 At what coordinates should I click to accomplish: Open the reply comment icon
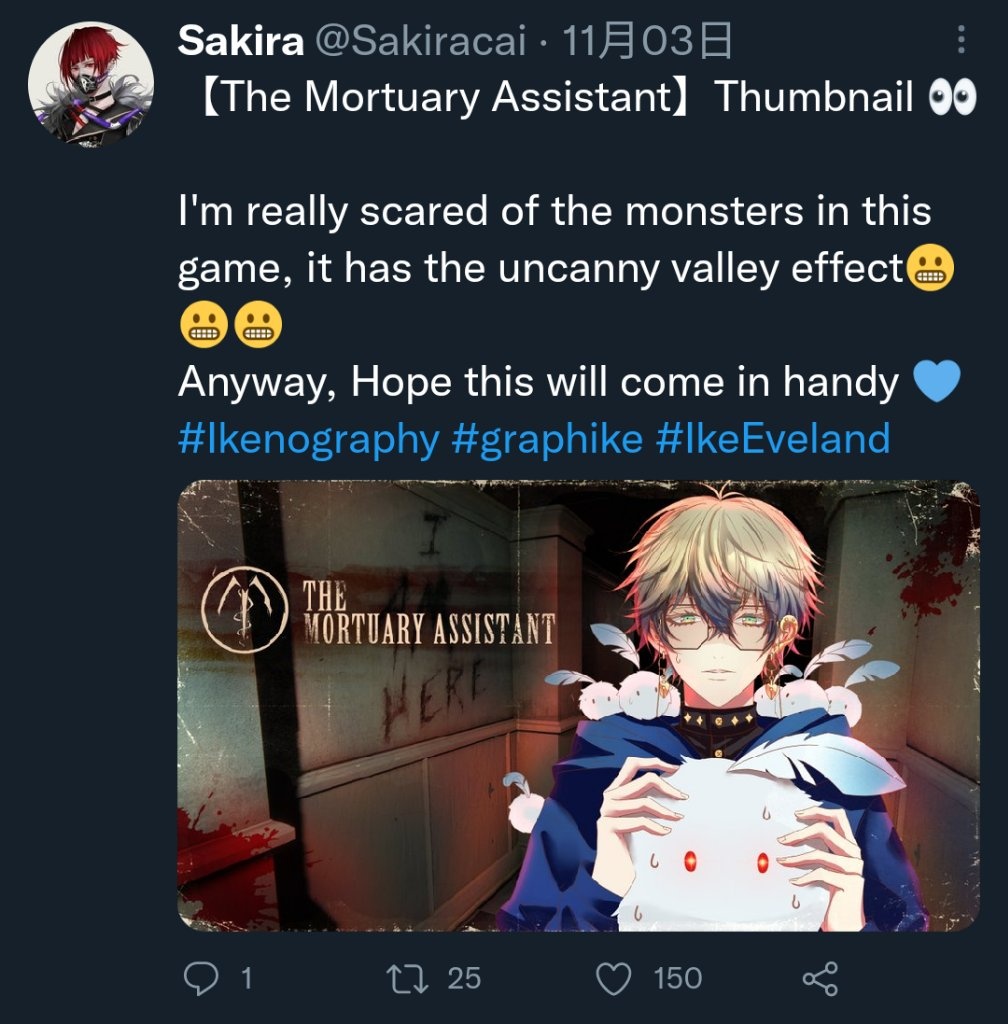(x=200, y=978)
